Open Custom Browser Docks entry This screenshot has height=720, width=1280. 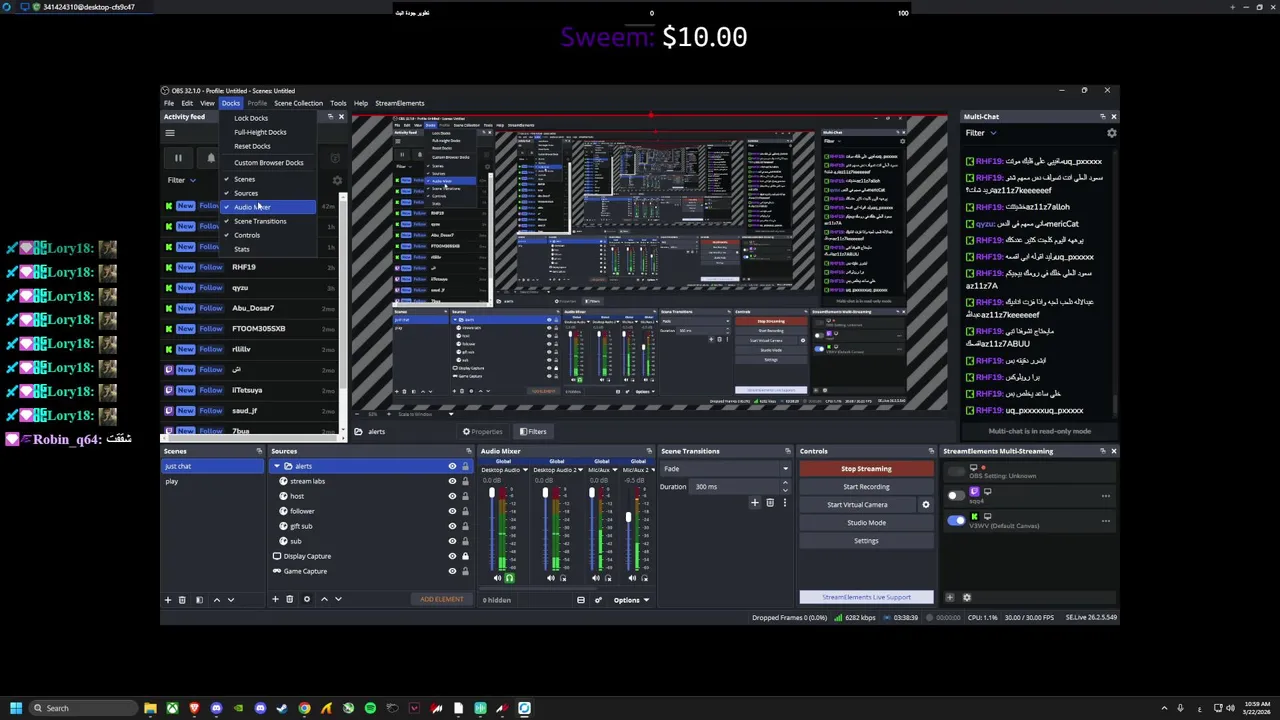[x=269, y=163]
